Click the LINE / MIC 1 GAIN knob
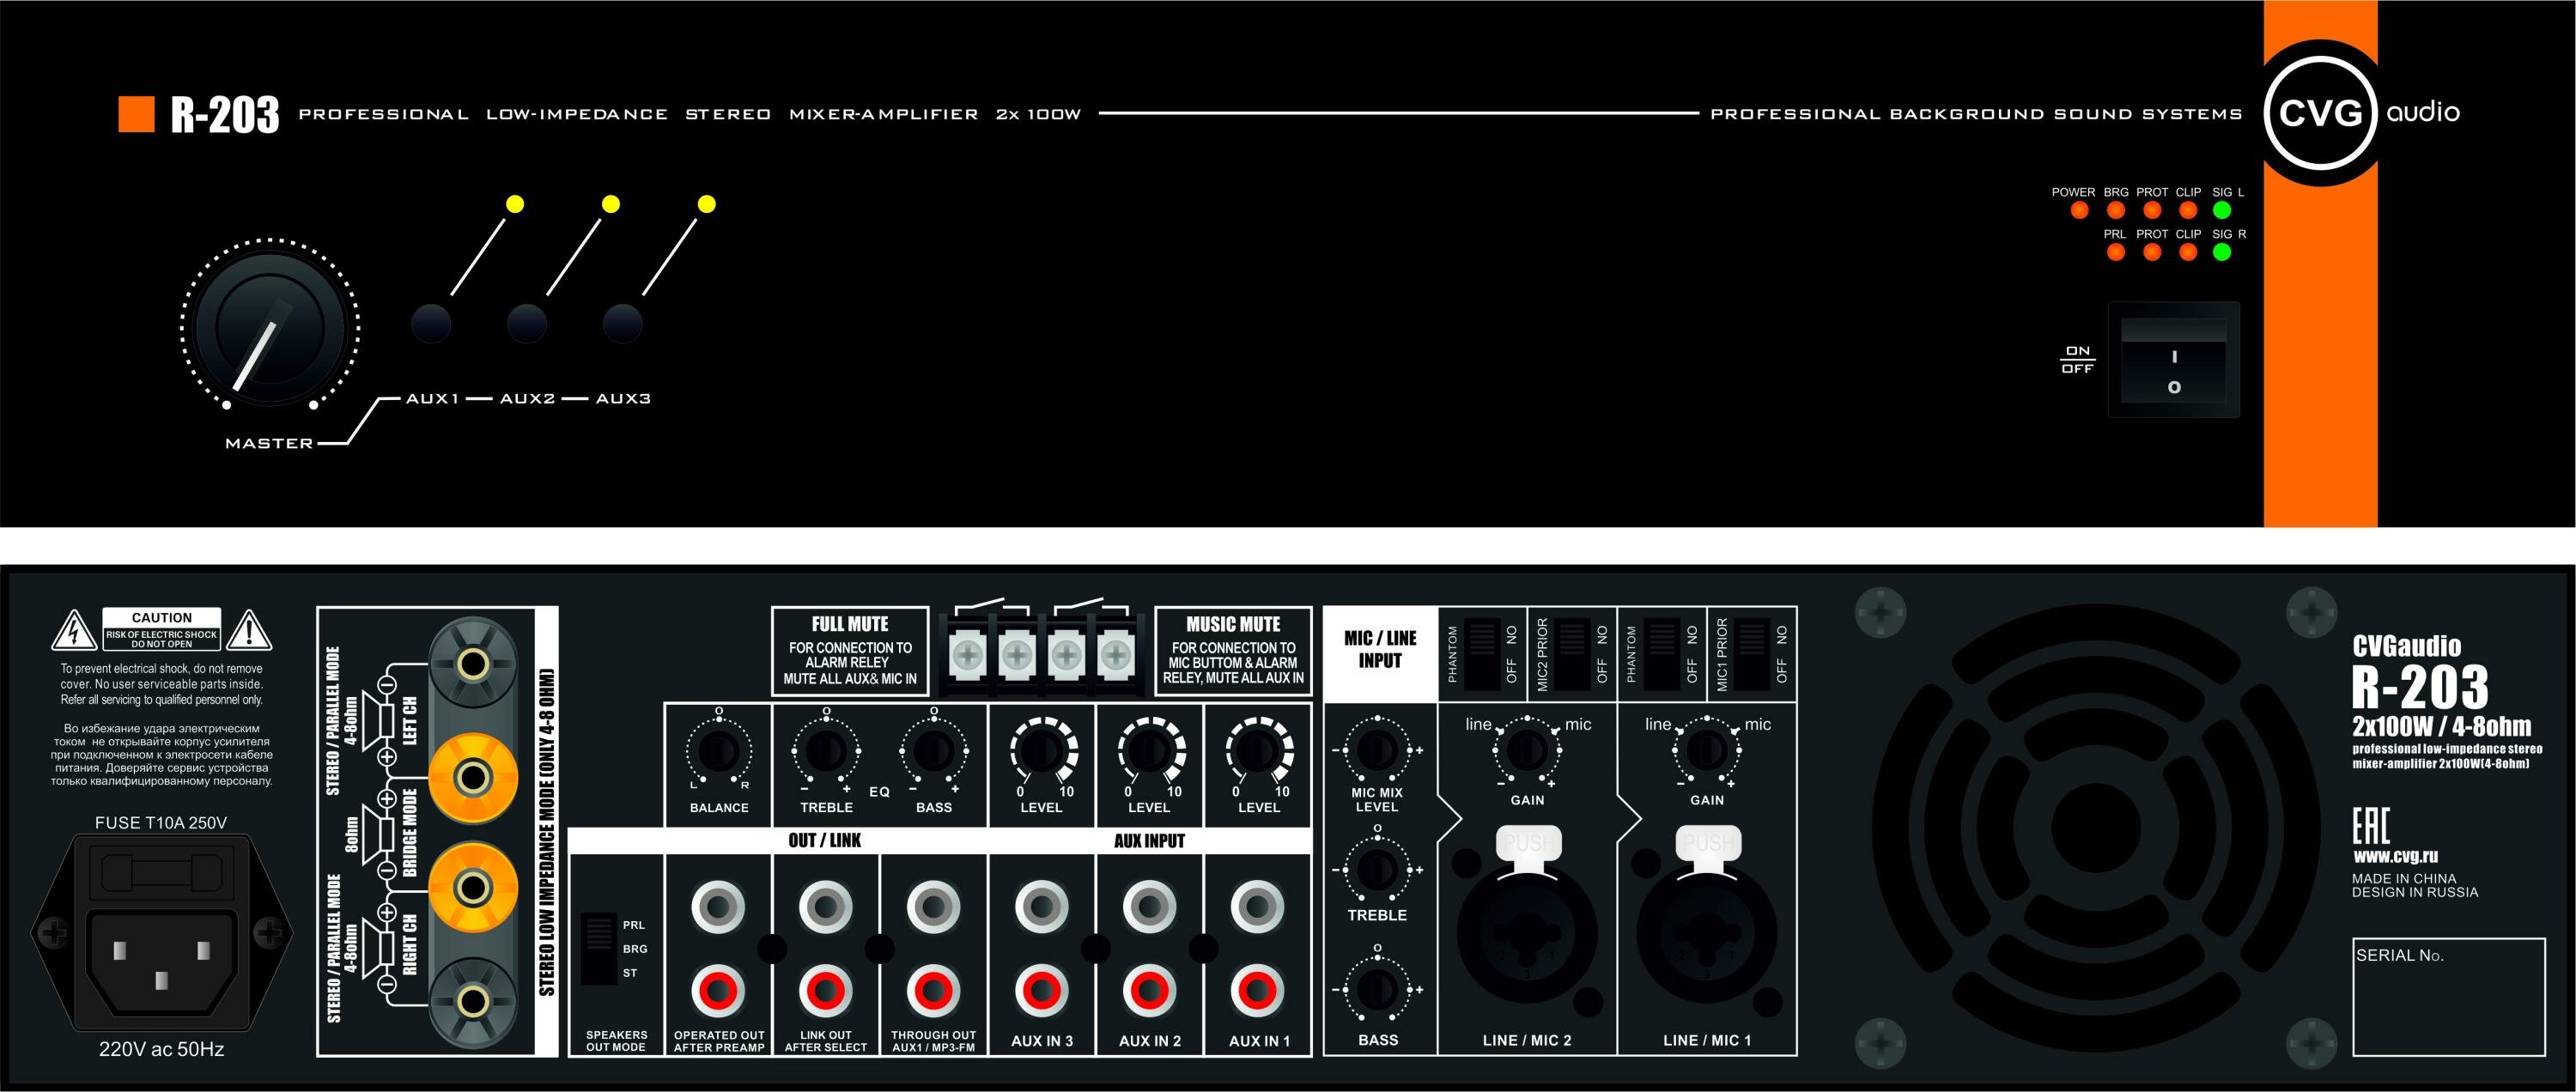Image resolution: width=2576 pixels, height=1092 pixels. [1705, 750]
